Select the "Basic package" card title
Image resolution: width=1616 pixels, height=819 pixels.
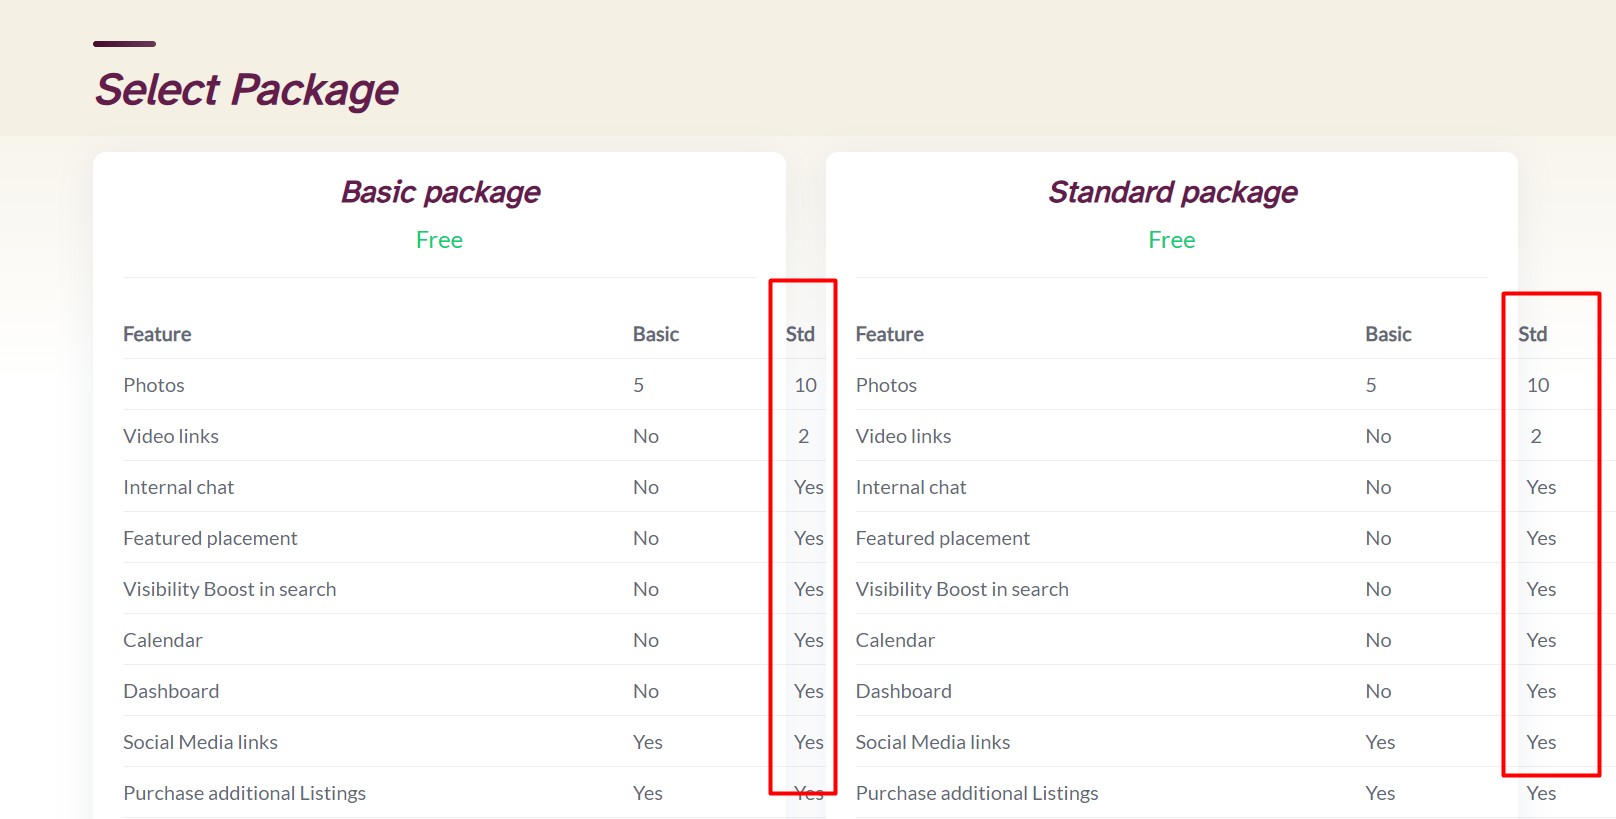[x=440, y=192]
